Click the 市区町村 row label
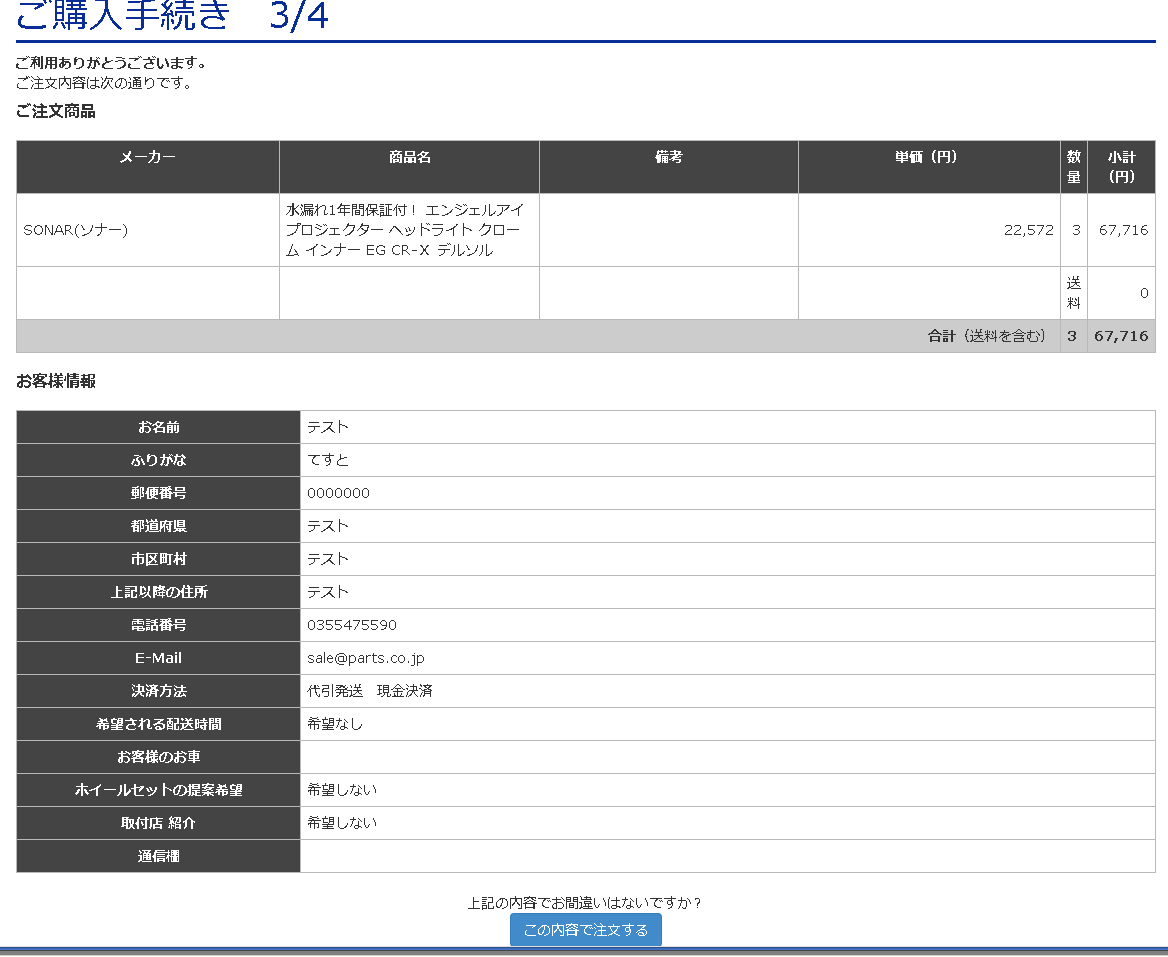This screenshot has height=957, width=1168. click(x=159, y=559)
